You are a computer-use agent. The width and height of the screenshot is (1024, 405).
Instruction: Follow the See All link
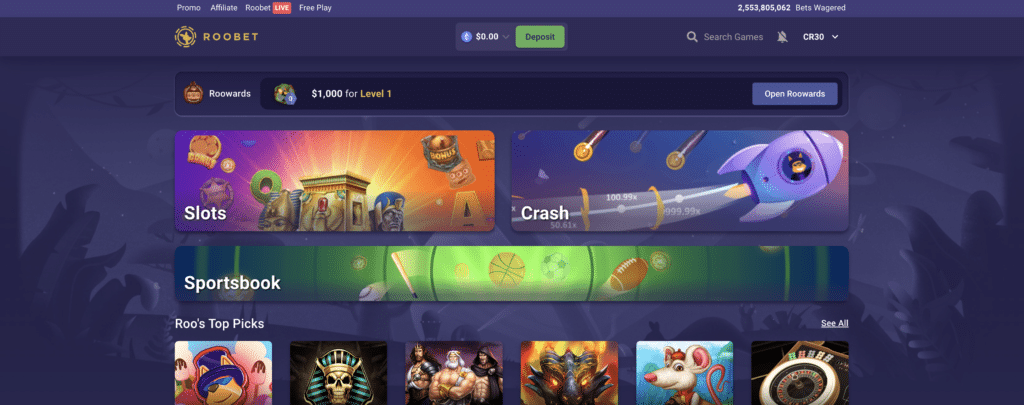(835, 323)
